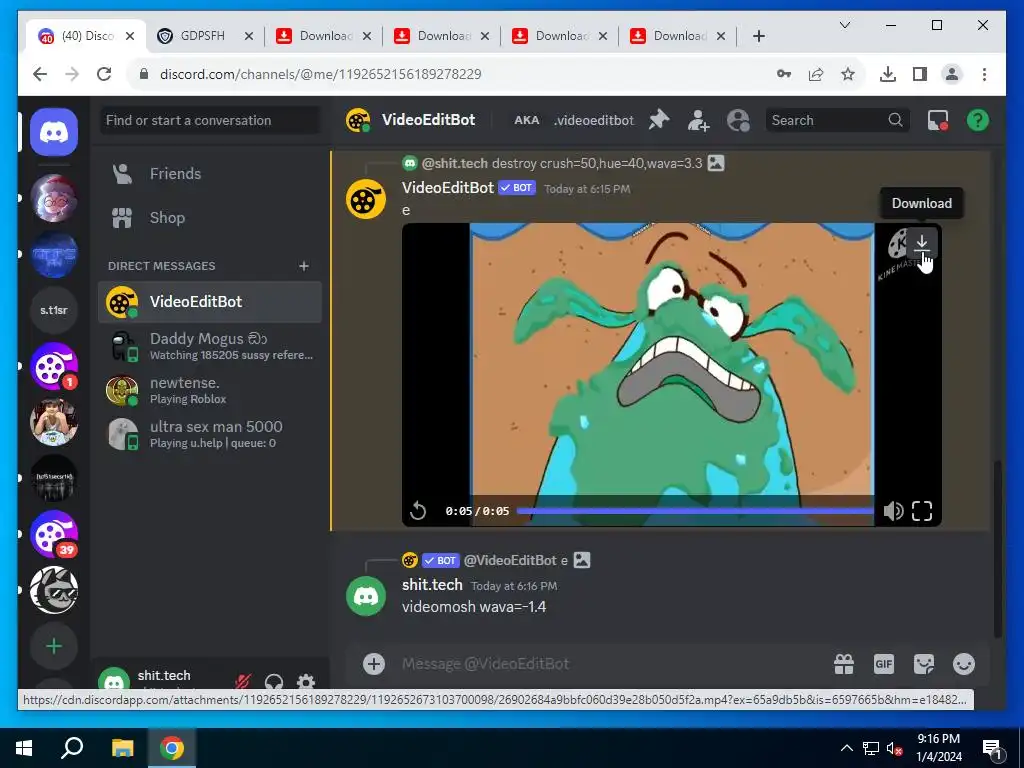
Task: Click the address bar URL
Action: (x=320, y=74)
